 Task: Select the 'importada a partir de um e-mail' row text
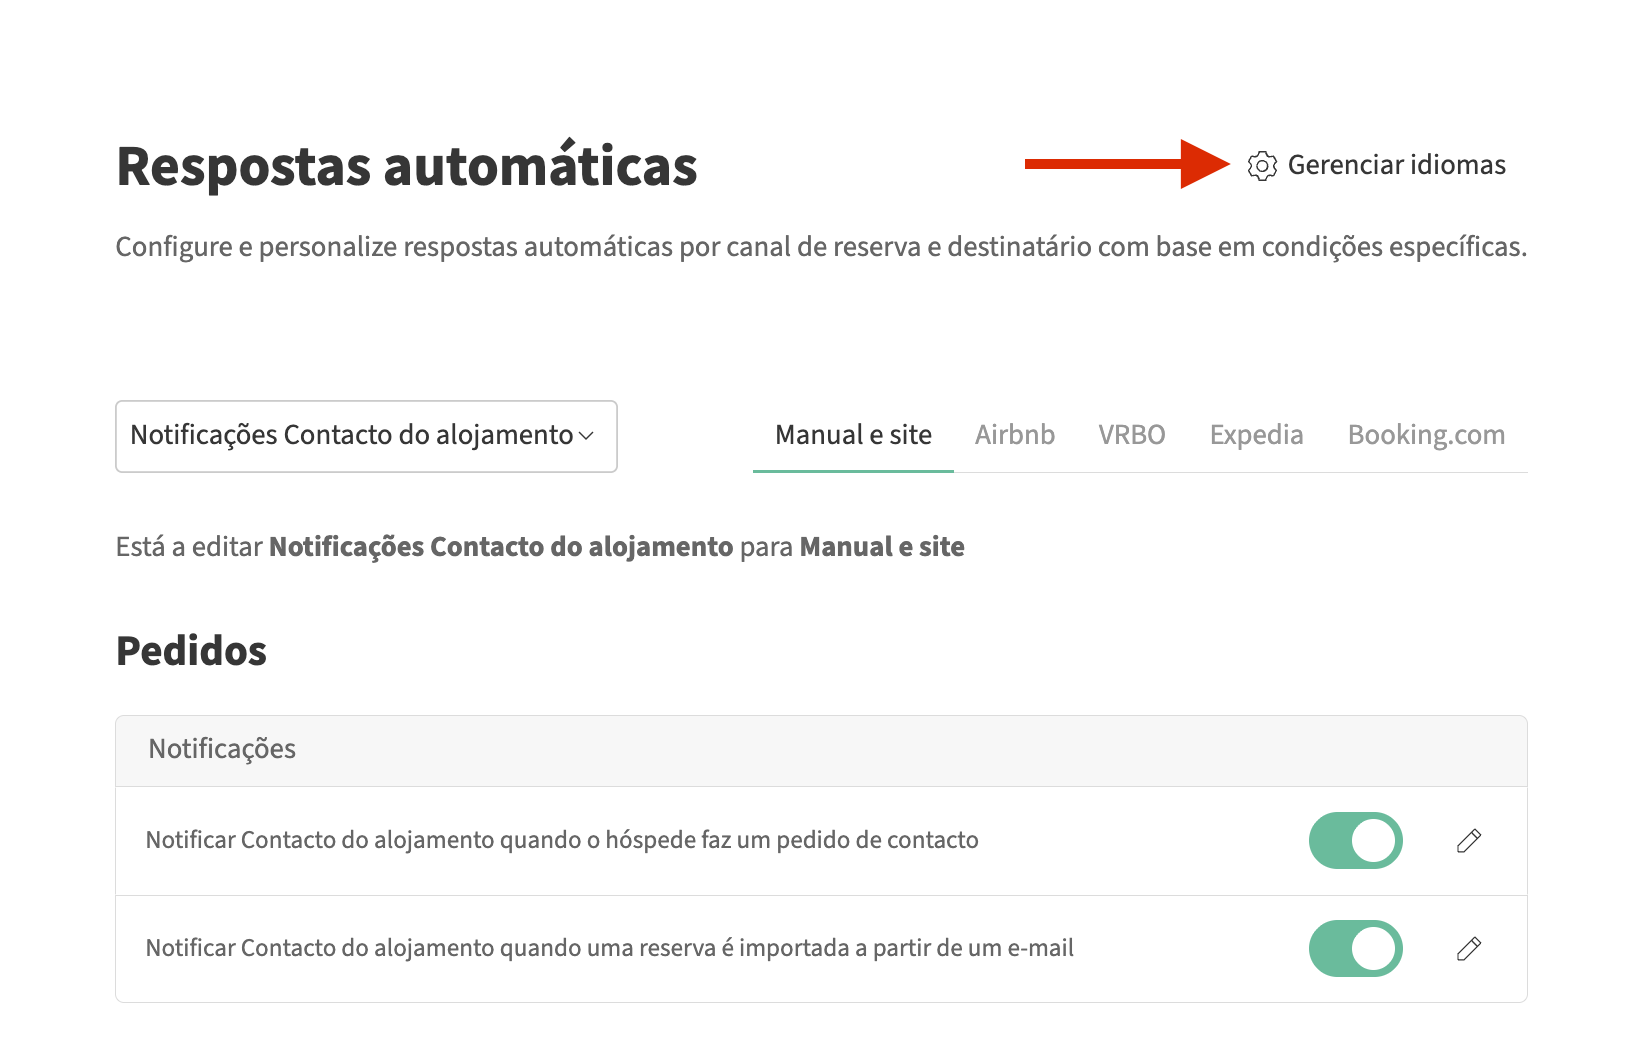(x=609, y=948)
